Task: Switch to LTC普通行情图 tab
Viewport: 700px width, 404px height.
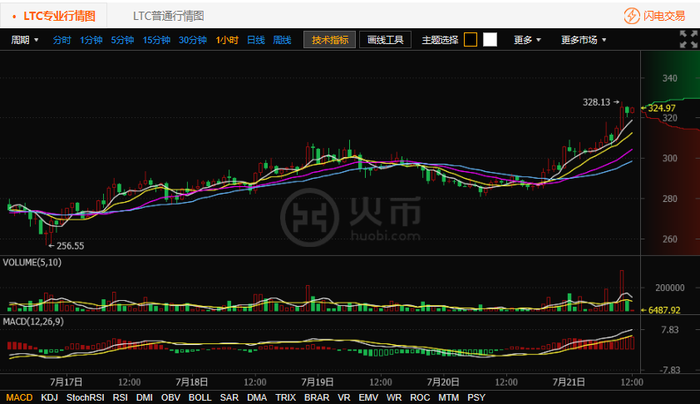Action: pos(168,16)
